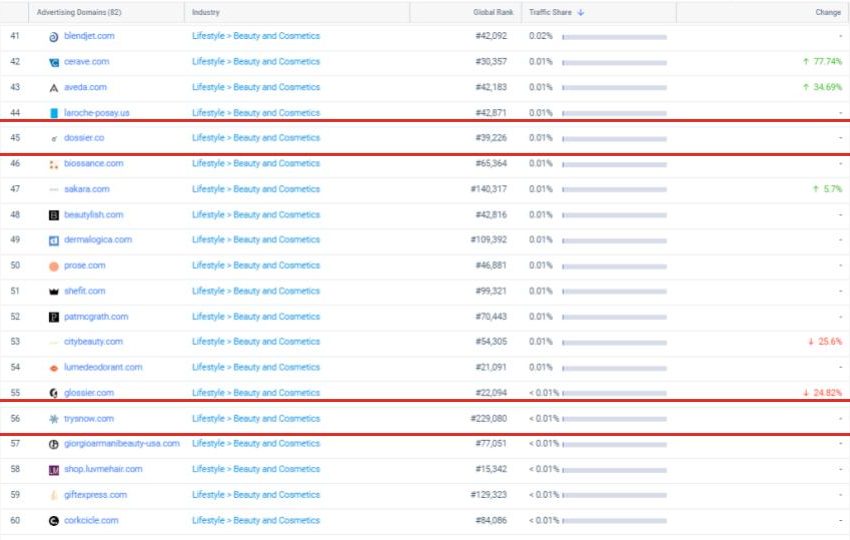
Task: Open the sakara.com domain link
Action: coord(87,189)
